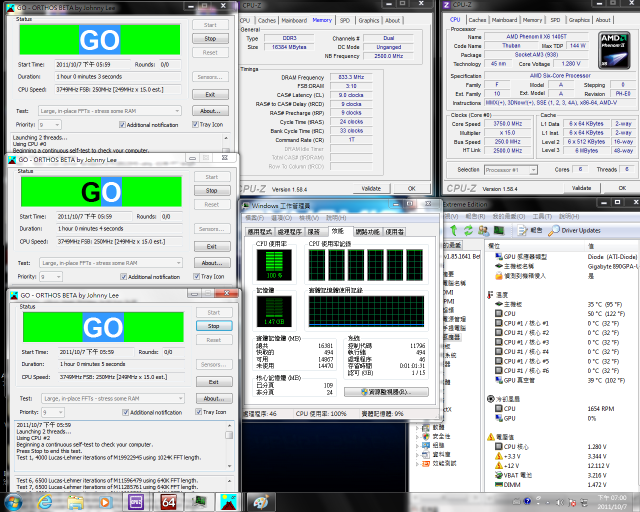Click the DRAM Frequency 833.3 MHz value
The image size is (640, 512).
[x=351, y=77]
